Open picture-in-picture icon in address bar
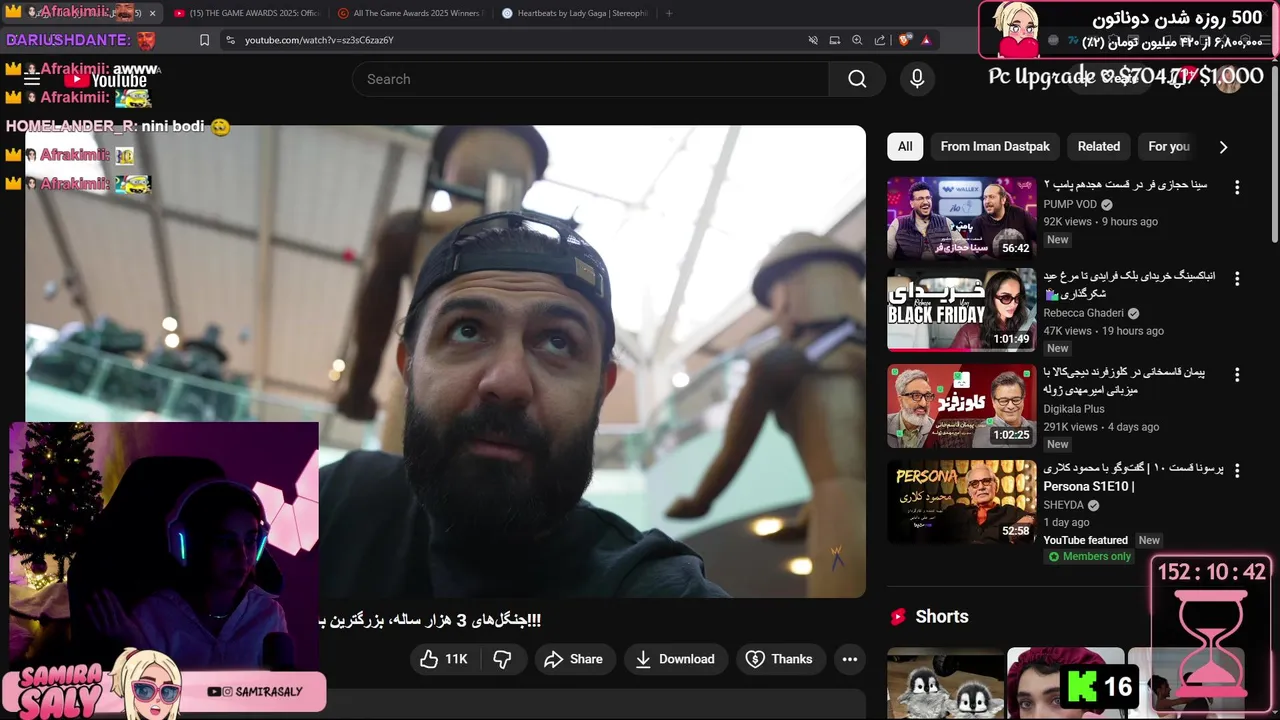Viewport: 1280px width, 720px height. pos(835,40)
